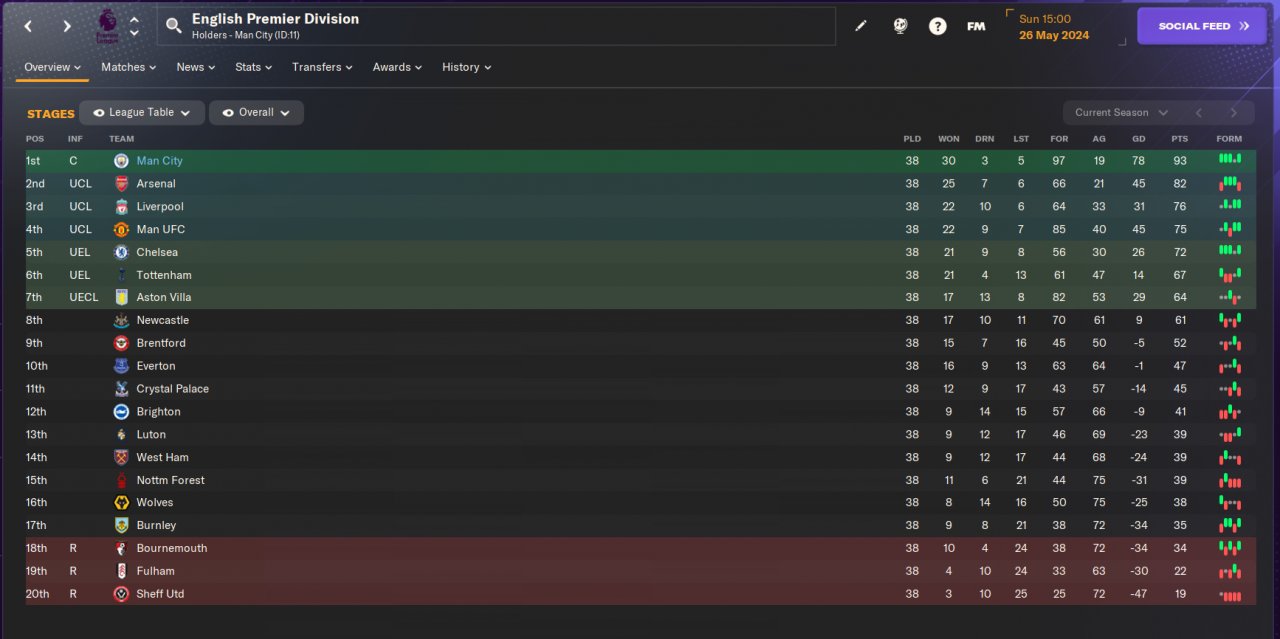Click the question mark help icon
This screenshot has height=639, width=1280.
click(937, 26)
